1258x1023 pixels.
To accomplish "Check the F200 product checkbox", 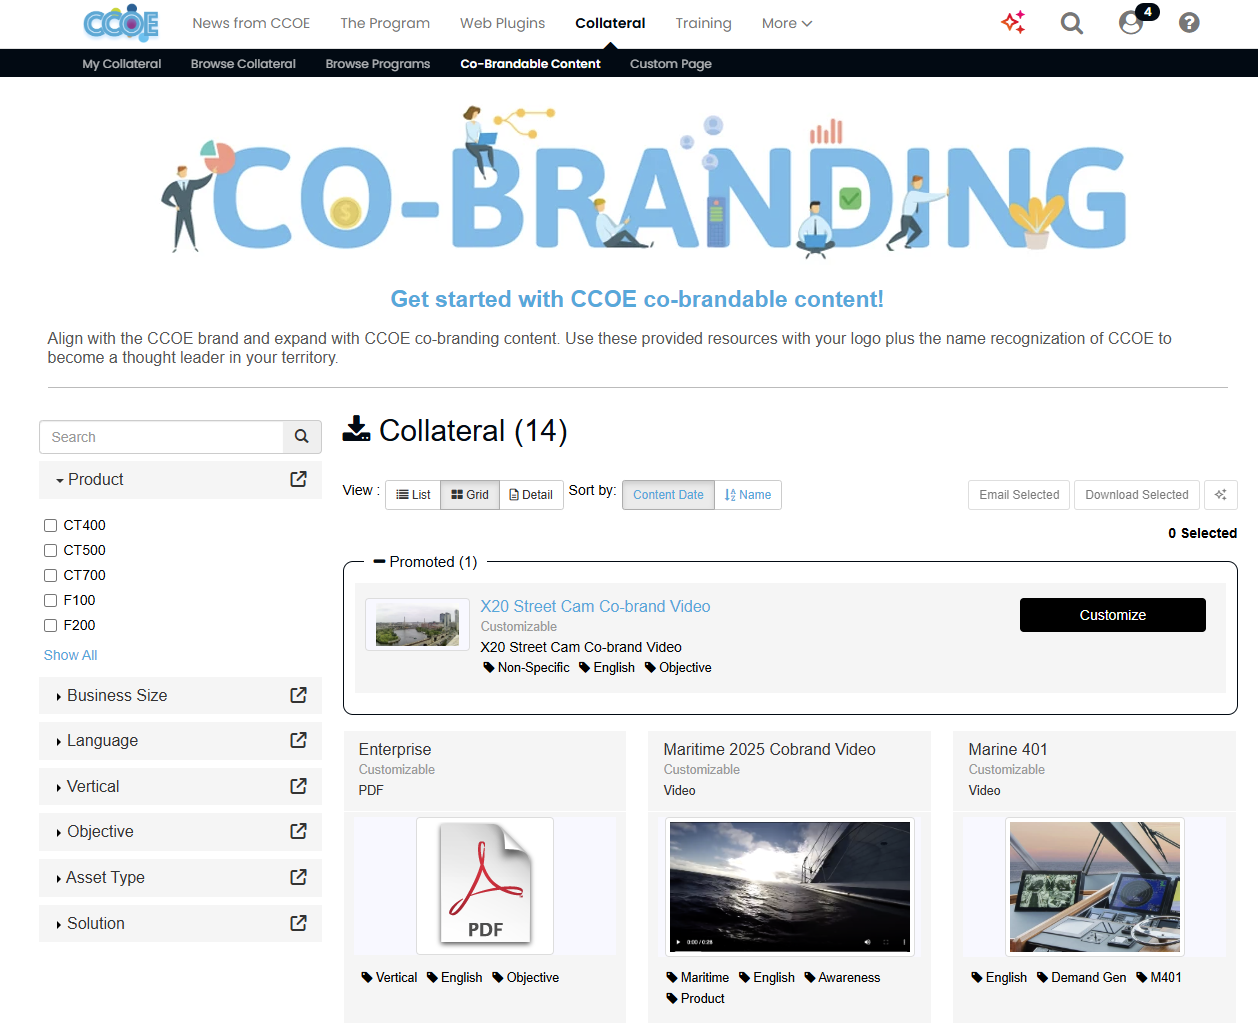I will [x=50, y=625].
